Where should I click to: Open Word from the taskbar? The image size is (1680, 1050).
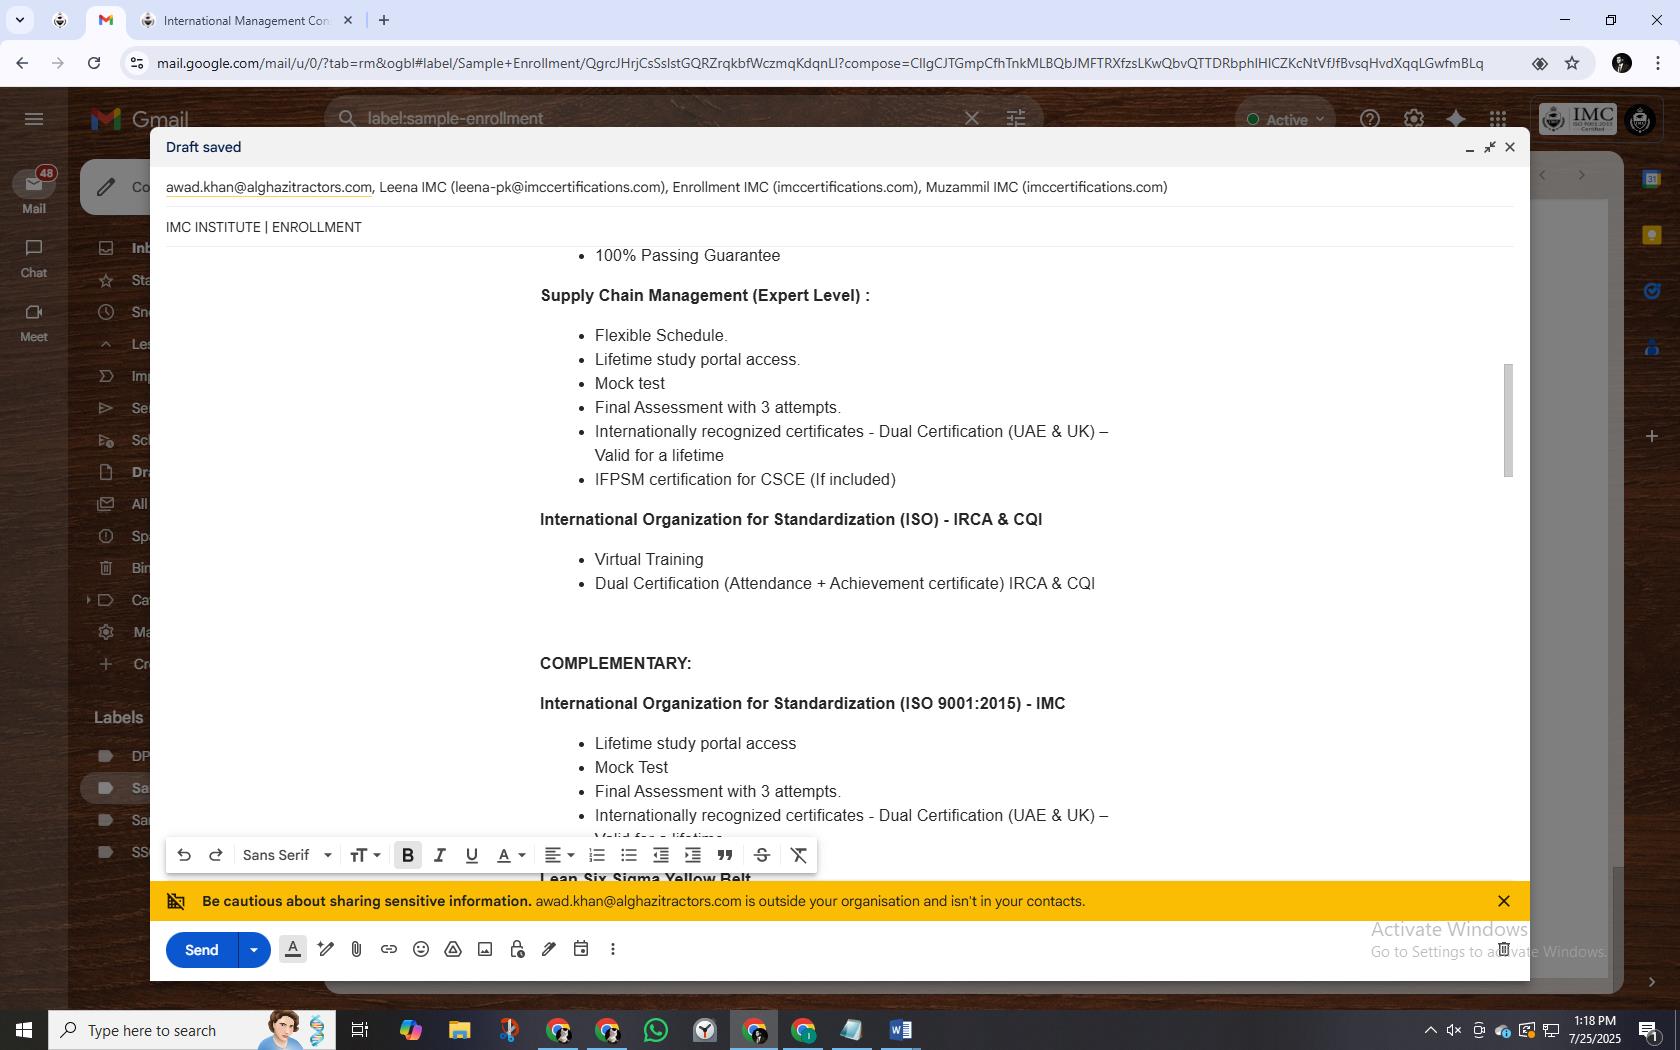(901, 1030)
